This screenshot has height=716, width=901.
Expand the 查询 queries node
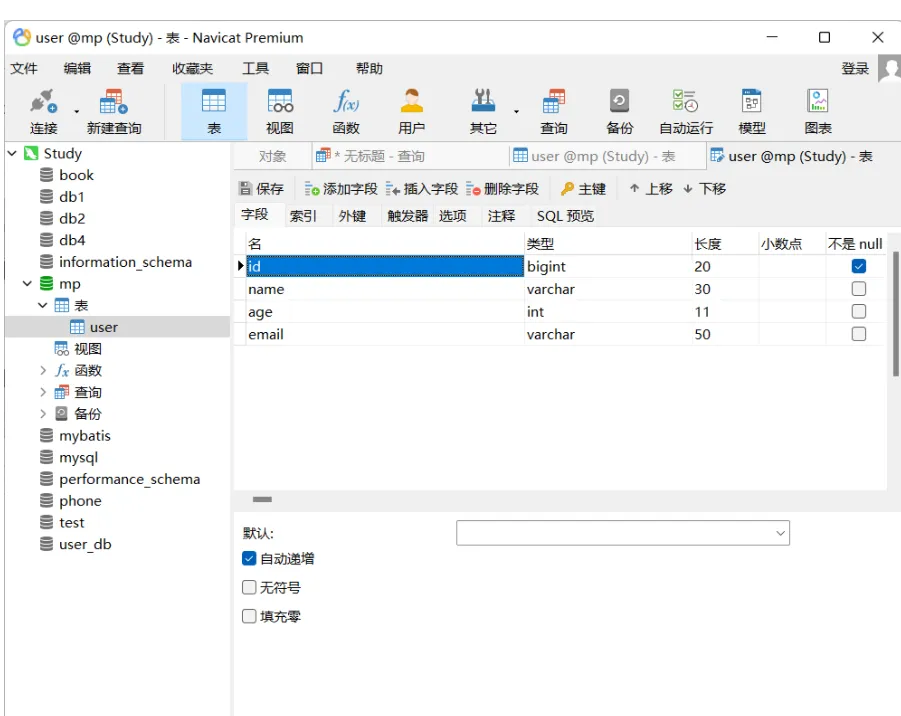tap(43, 392)
